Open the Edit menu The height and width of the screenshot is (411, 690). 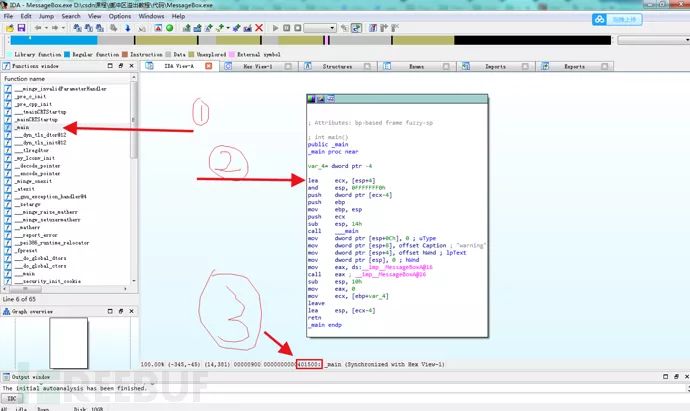[26, 16]
